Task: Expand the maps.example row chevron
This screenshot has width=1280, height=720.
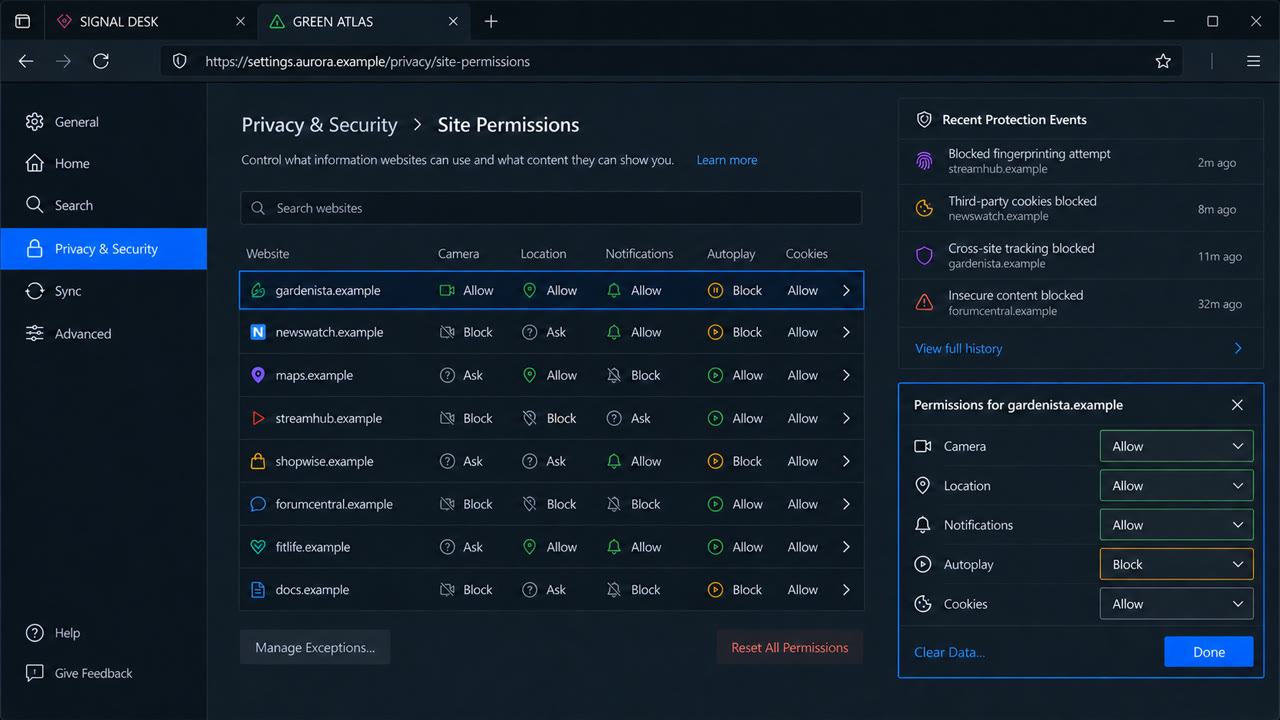Action: (x=846, y=375)
